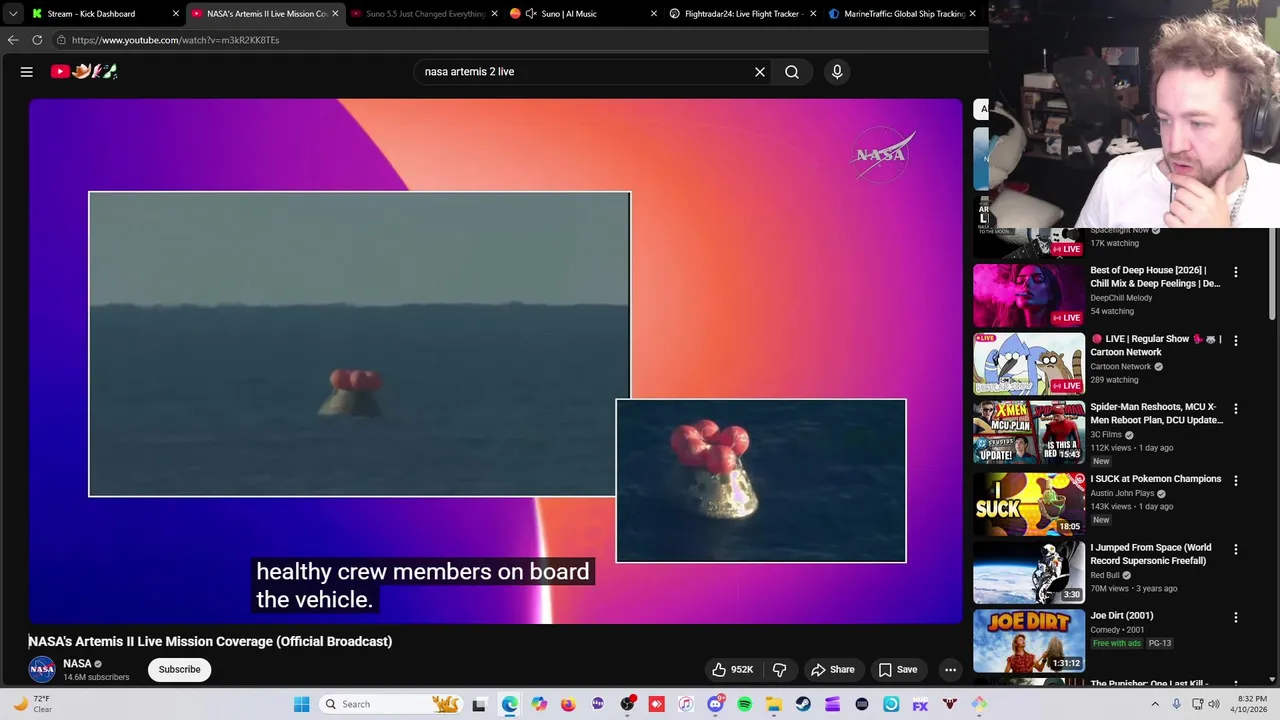This screenshot has width=1280, height=720.
Task: Open options for Spider-Man Reshoots video
Action: click(1236, 409)
